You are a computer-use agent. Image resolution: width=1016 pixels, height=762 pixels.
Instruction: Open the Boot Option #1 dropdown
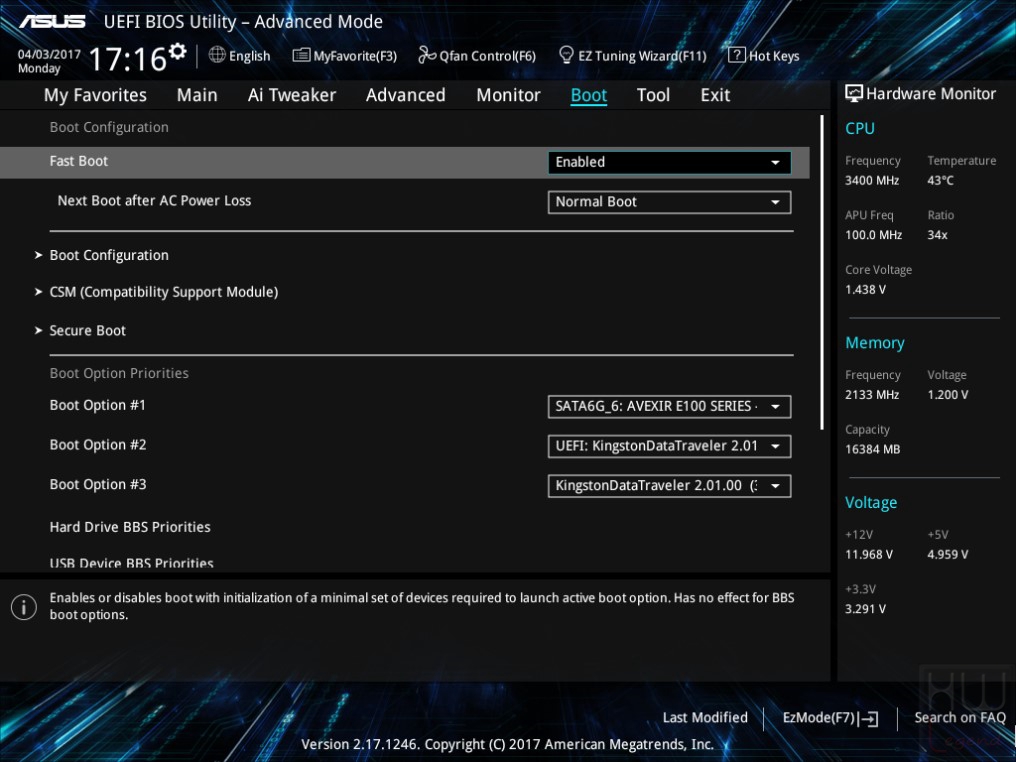point(669,406)
